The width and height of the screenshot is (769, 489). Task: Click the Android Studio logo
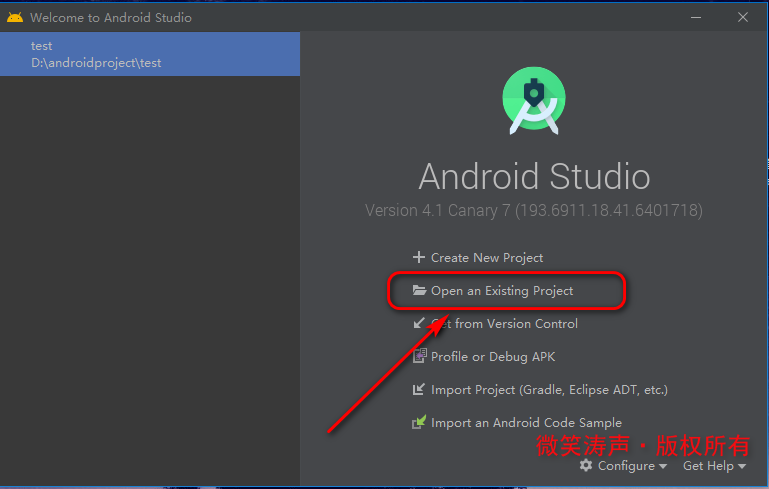(534, 101)
